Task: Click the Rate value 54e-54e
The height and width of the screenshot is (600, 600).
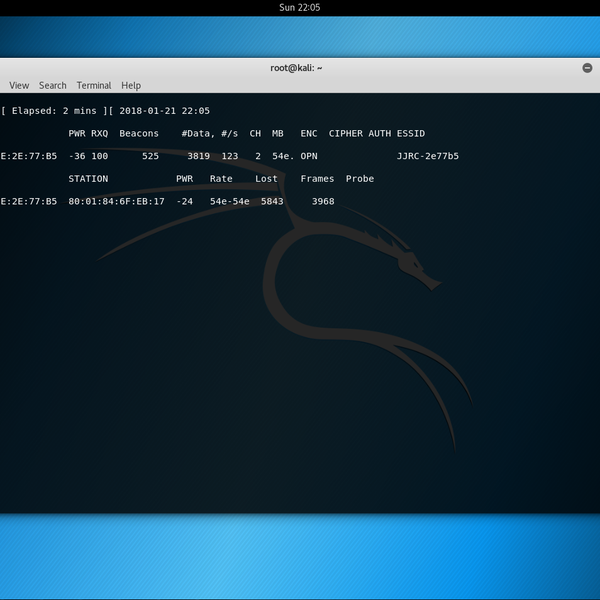Action: pyautogui.click(x=230, y=201)
